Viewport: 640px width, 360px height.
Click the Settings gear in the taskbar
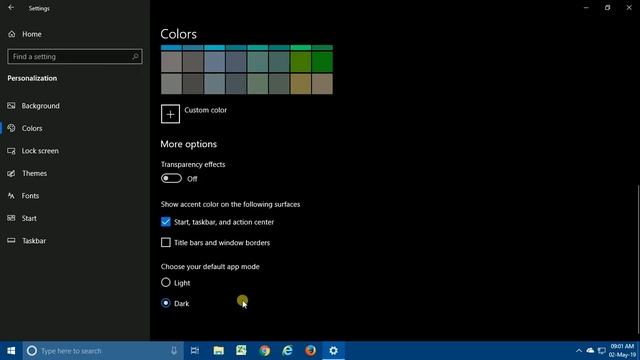click(x=333, y=351)
